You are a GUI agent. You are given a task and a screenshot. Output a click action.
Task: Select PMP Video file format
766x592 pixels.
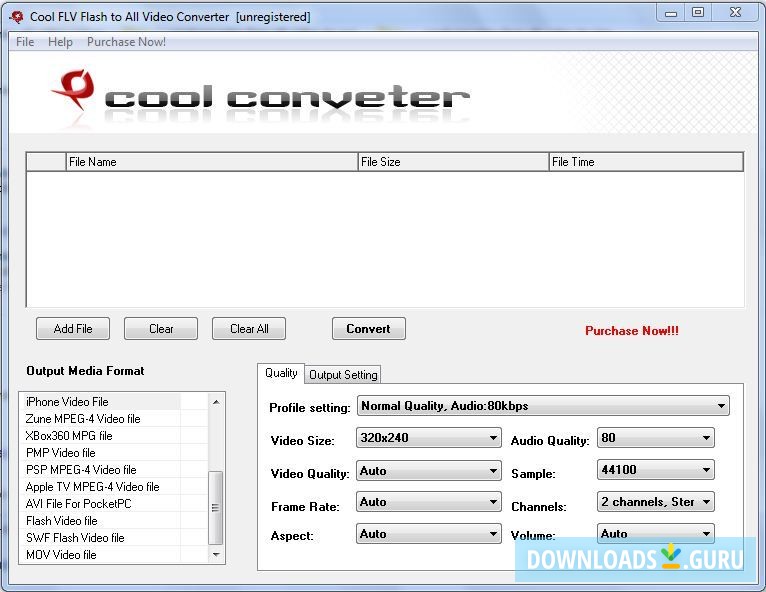pos(100,453)
